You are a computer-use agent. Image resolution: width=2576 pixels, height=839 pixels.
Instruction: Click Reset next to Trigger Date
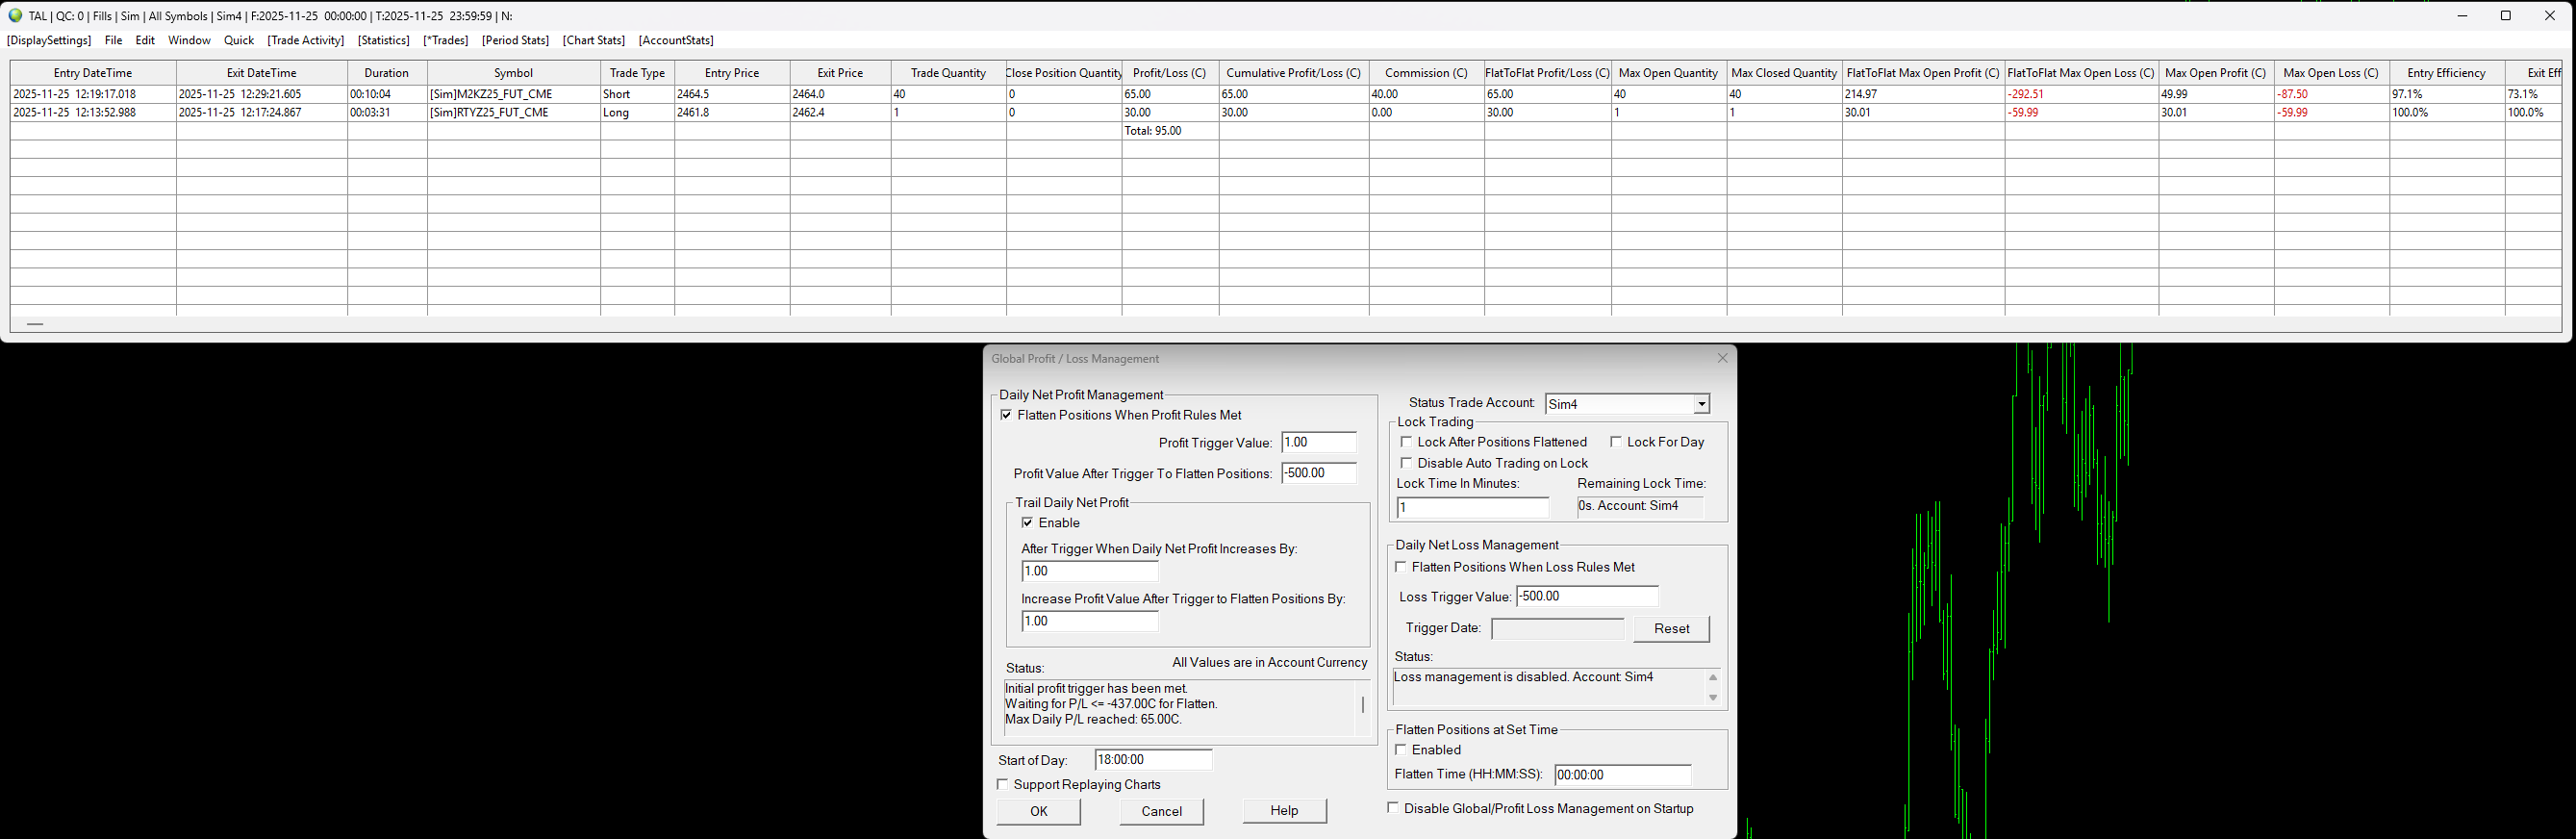click(1672, 629)
